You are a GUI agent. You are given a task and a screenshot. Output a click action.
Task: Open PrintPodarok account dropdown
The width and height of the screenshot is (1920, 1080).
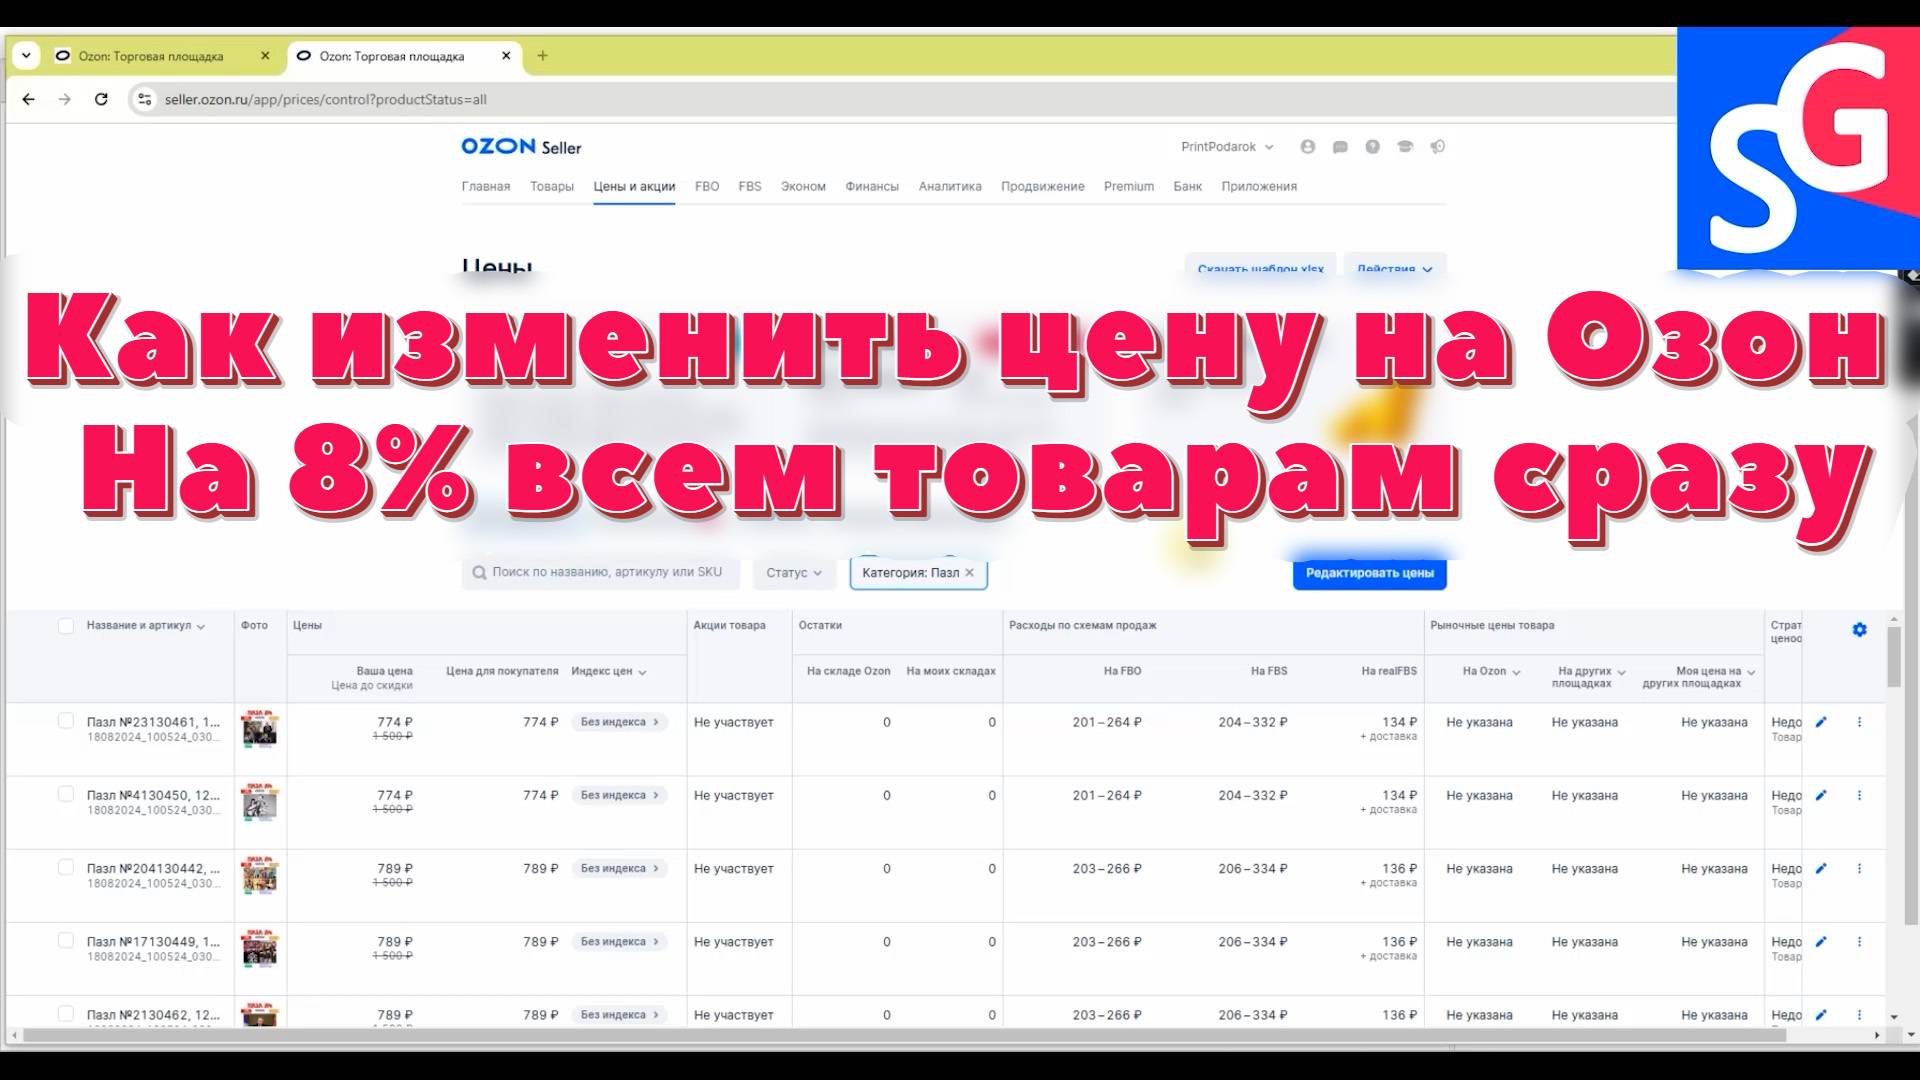coord(1227,147)
